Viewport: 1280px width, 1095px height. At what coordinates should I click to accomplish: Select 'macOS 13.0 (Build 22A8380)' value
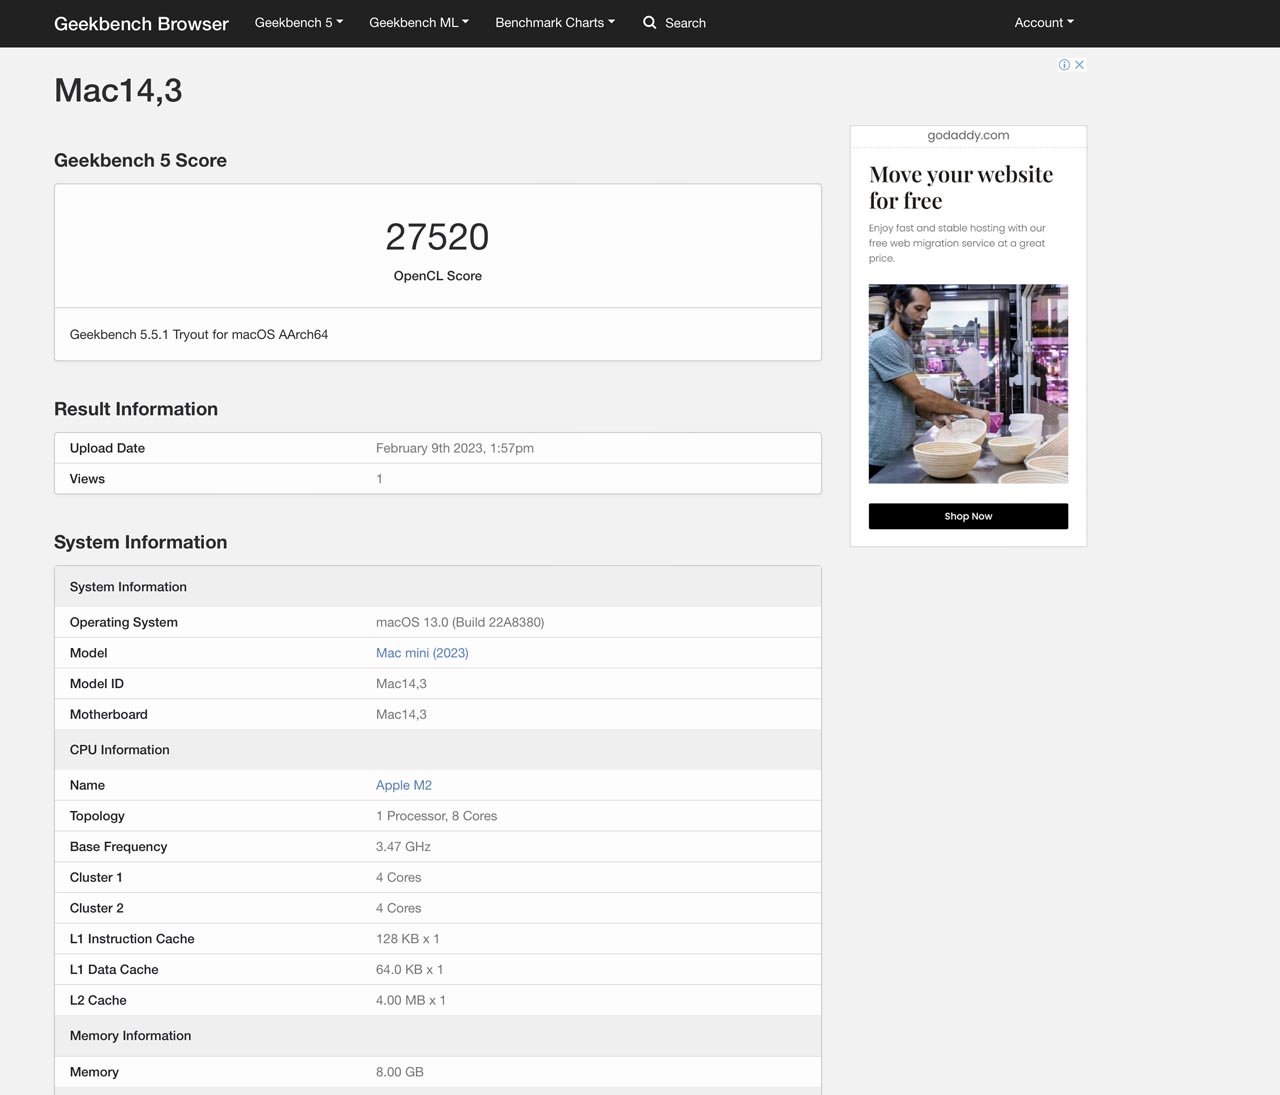click(x=460, y=622)
